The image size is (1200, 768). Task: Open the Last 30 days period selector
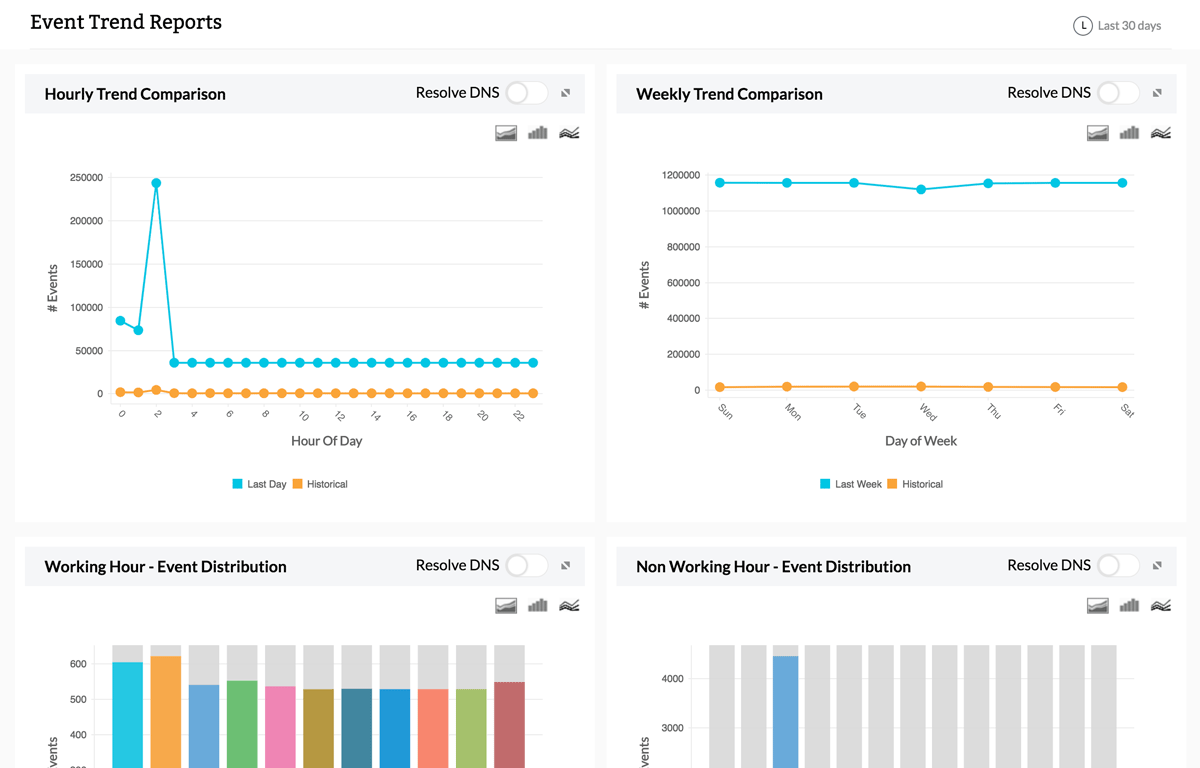pos(1129,26)
